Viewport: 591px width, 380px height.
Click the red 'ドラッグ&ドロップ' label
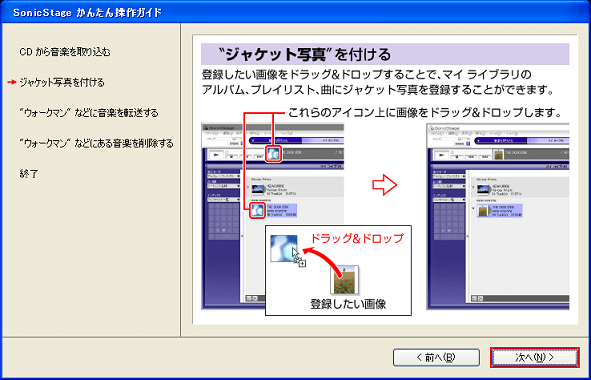pyautogui.click(x=357, y=238)
